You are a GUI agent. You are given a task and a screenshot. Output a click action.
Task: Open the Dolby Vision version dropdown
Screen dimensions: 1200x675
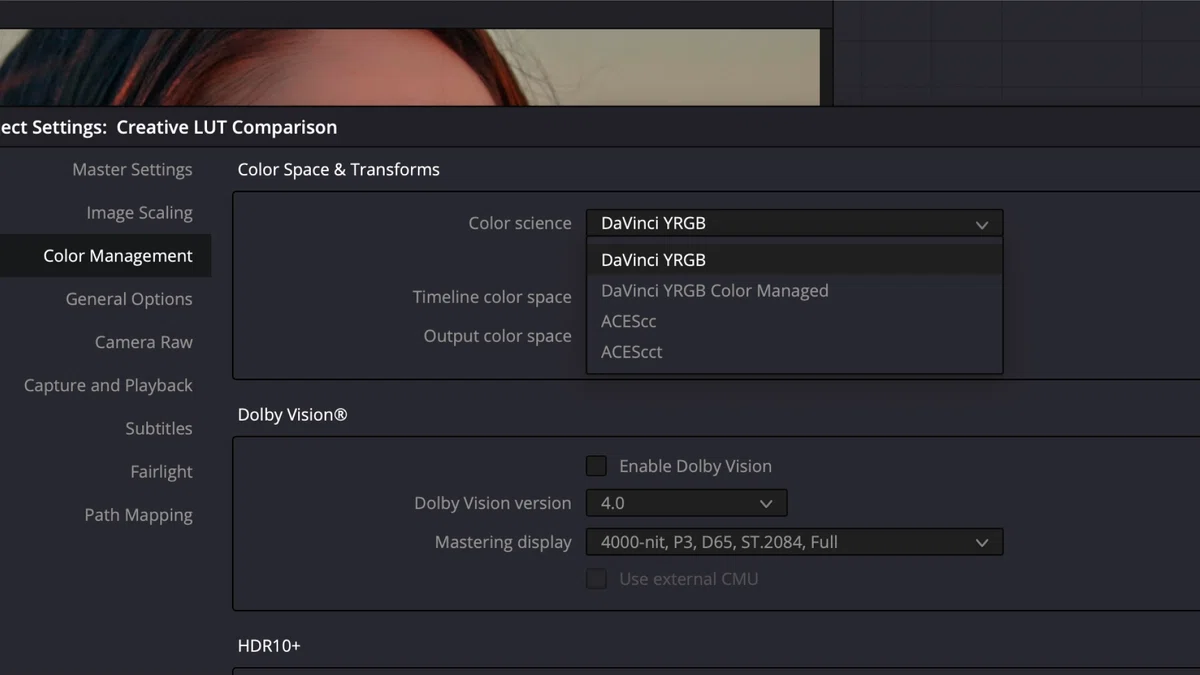pos(687,503)
